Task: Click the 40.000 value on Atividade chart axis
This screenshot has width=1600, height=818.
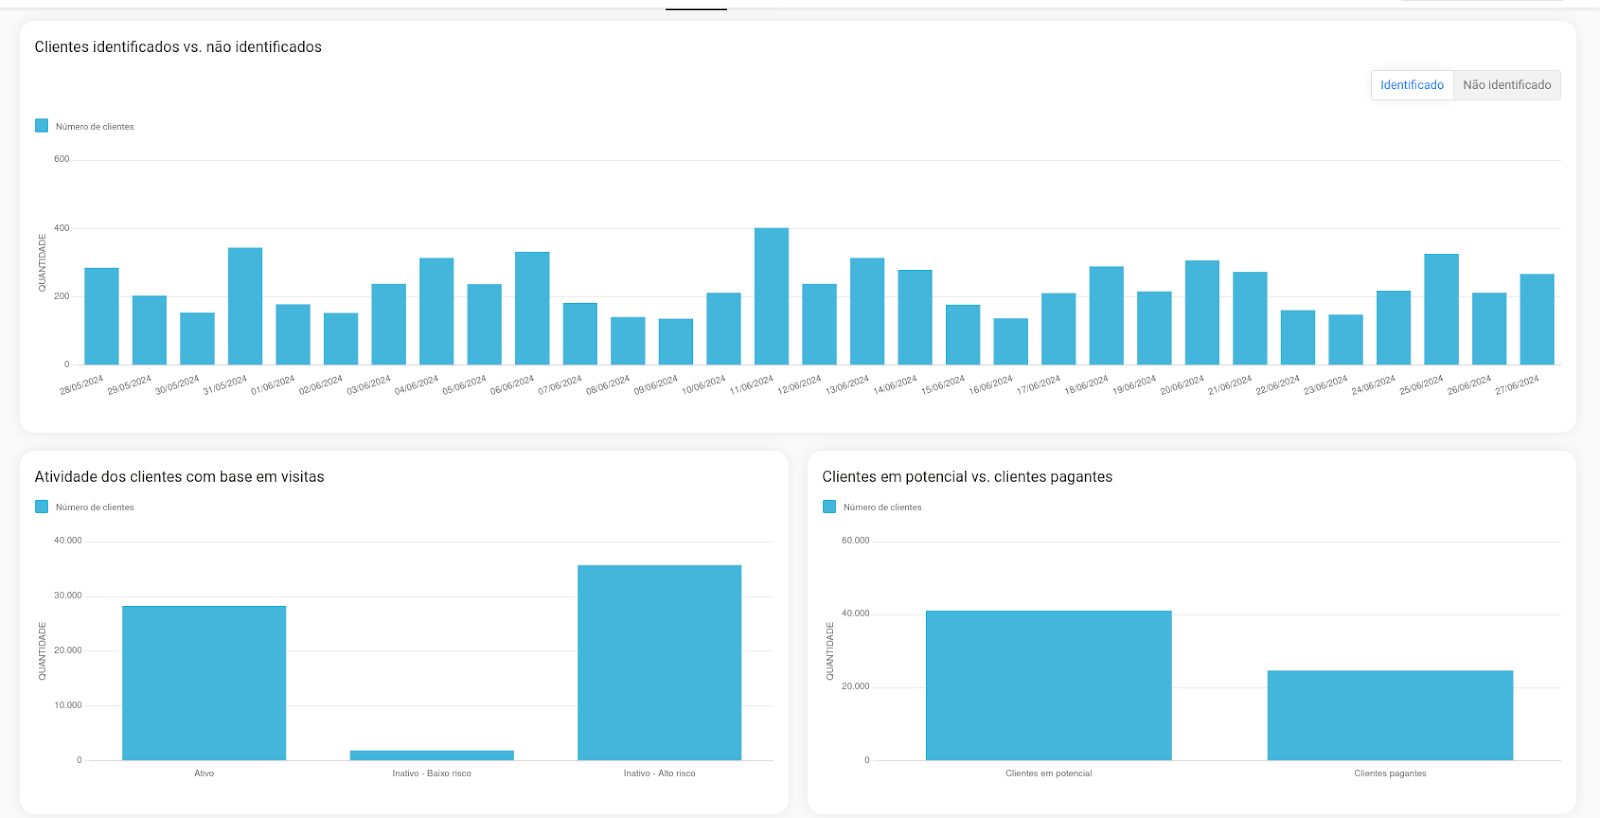Action: [68, 540]
